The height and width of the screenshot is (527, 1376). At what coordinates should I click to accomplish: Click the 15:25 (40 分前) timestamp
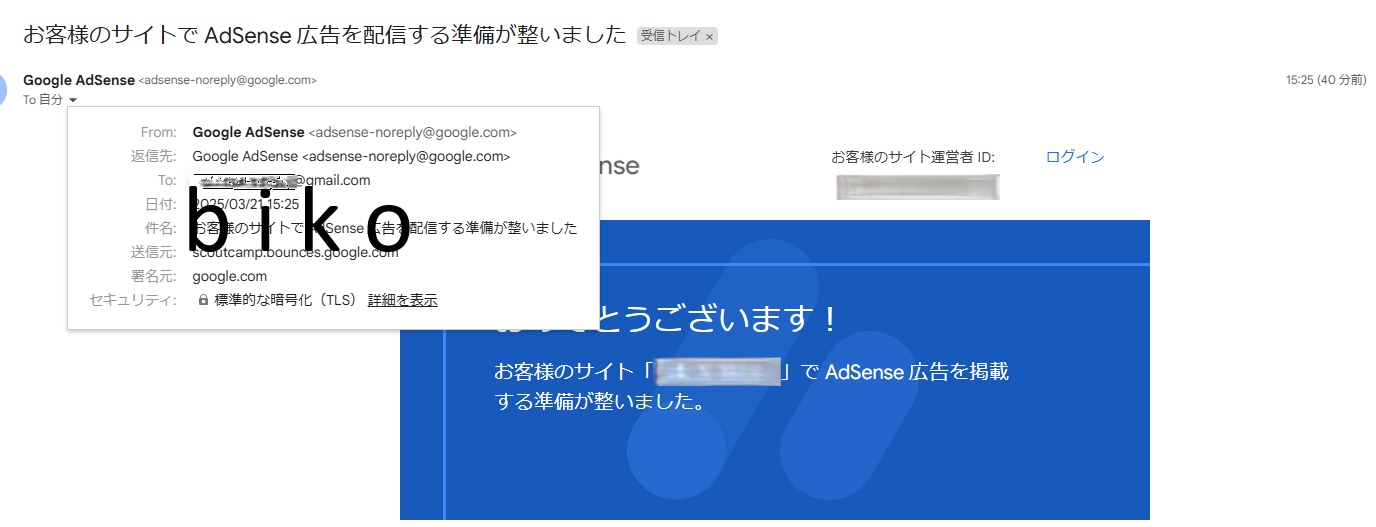[1326, 80]
